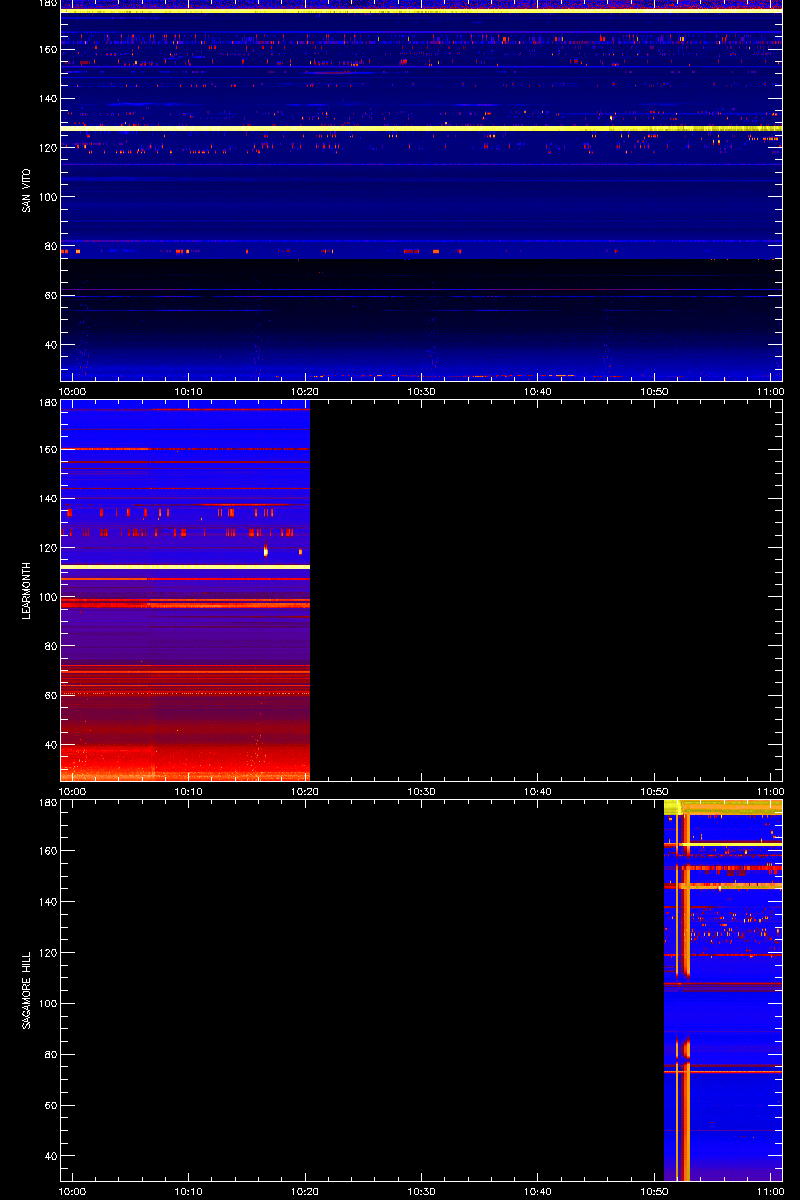Viewport: 800px width, 1200px height.
Task: Click 100 frequency label on San Vito axis
Action: pos(47,197)
